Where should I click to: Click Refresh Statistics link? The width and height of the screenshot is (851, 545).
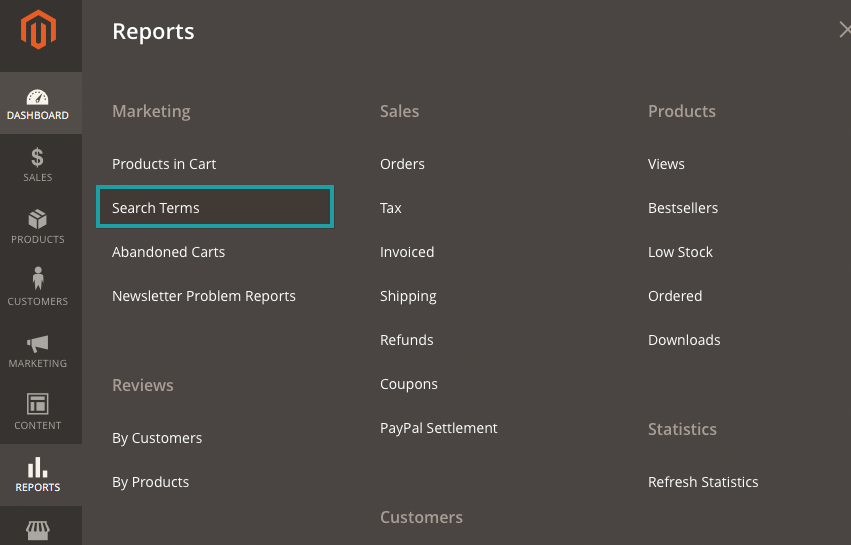pos(703,482)
